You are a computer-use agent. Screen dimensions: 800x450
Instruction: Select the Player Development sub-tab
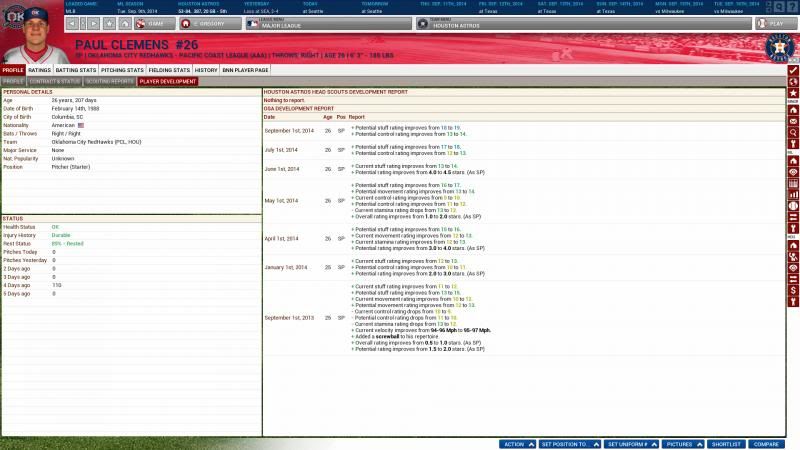[x=167, y=81]
